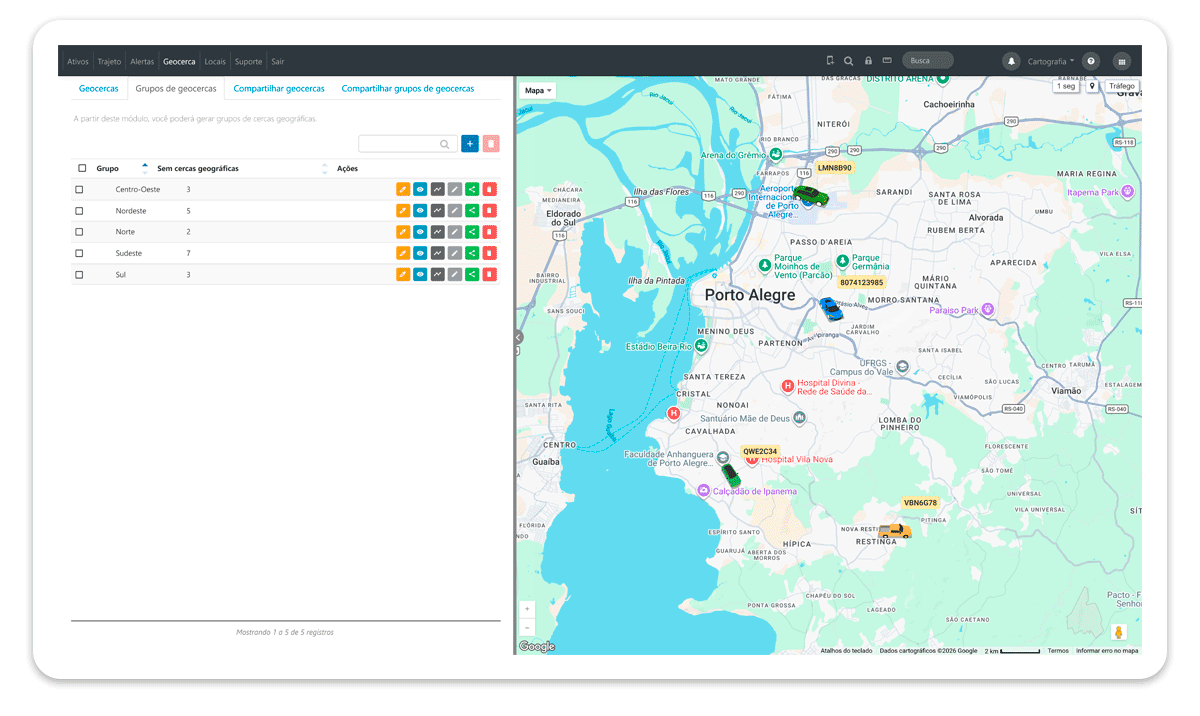Click the orange edit icon for Centro-Oeste
Image resolution: width=1200 pixels, height=716 pixels.
[x=403, y=189]
